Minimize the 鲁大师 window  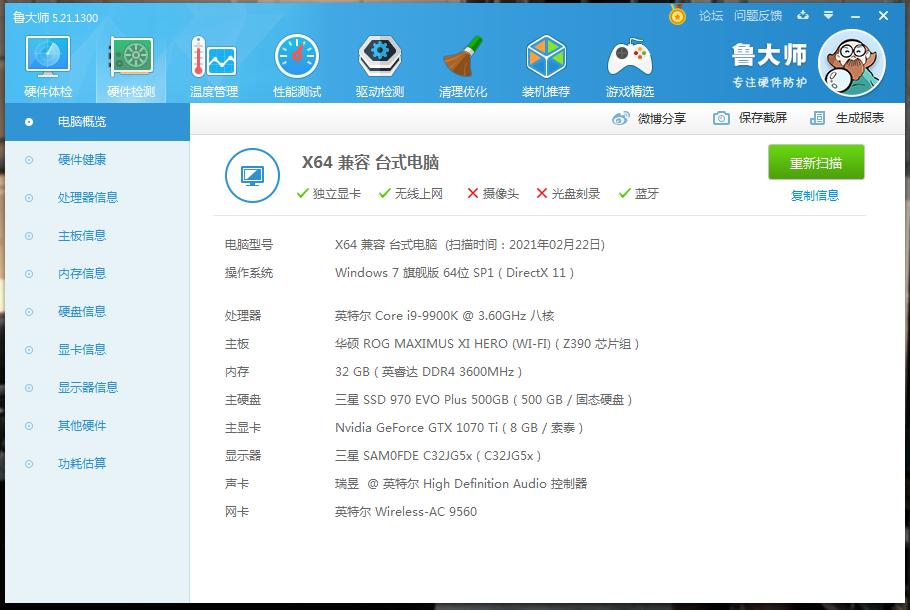[855, 16]
